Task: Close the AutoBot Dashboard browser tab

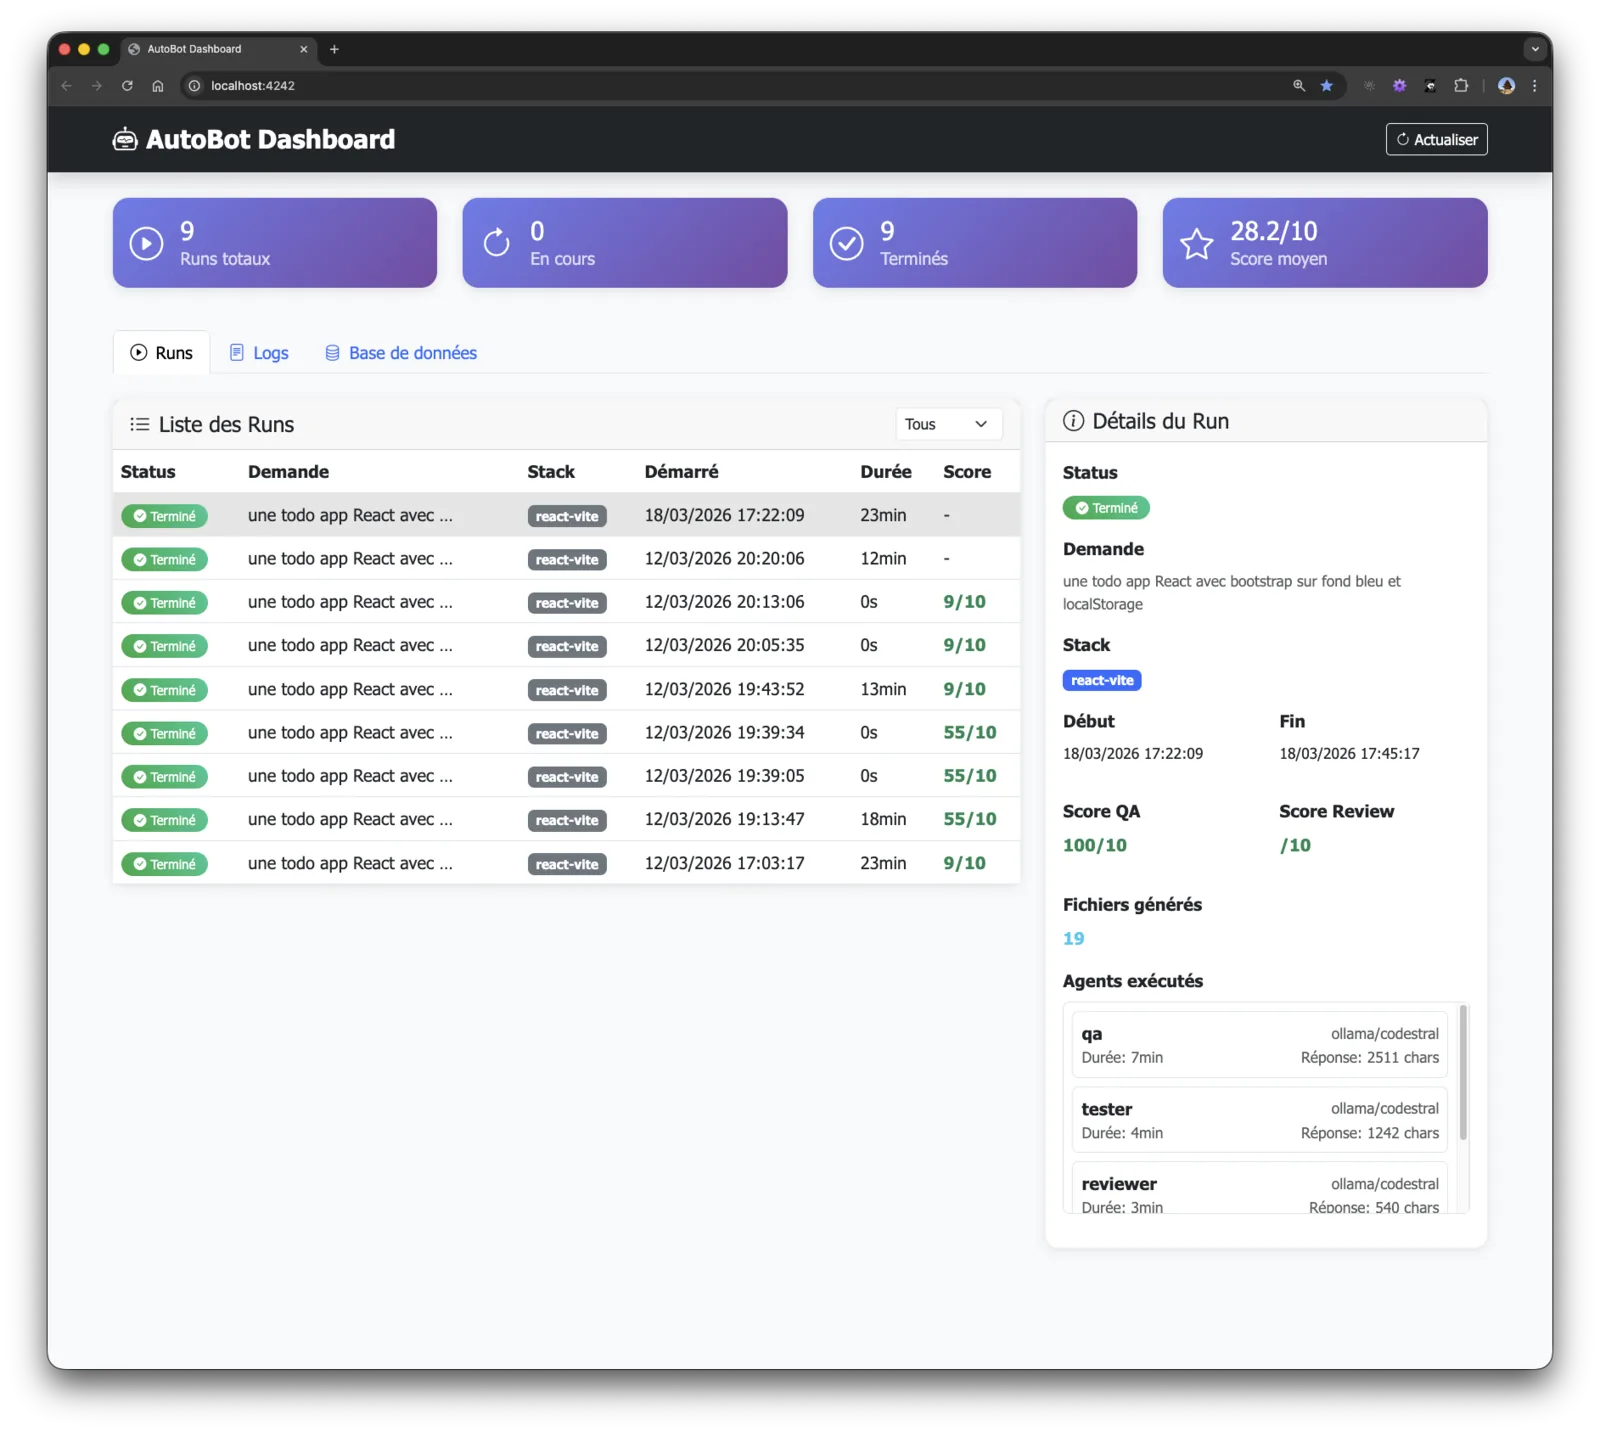Action: (x=304, y=49)
